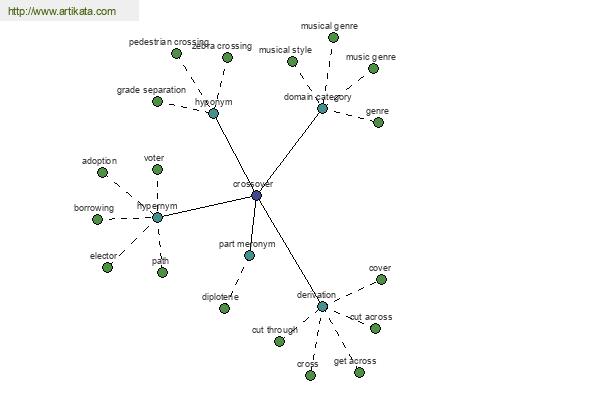Select the part meronym relation node
The image size is (600, 400).
click(249, 255)
